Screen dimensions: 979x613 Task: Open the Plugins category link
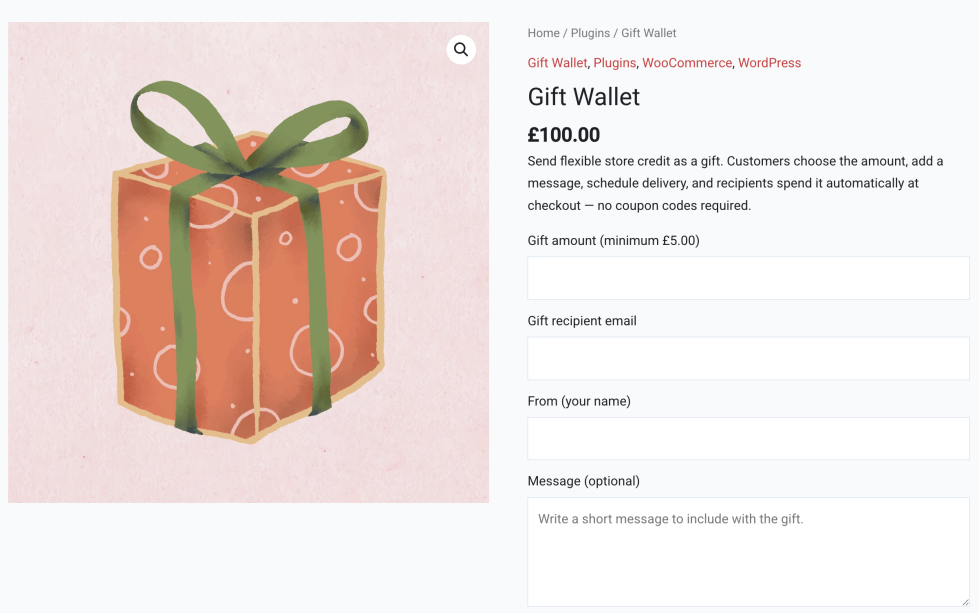614,62
